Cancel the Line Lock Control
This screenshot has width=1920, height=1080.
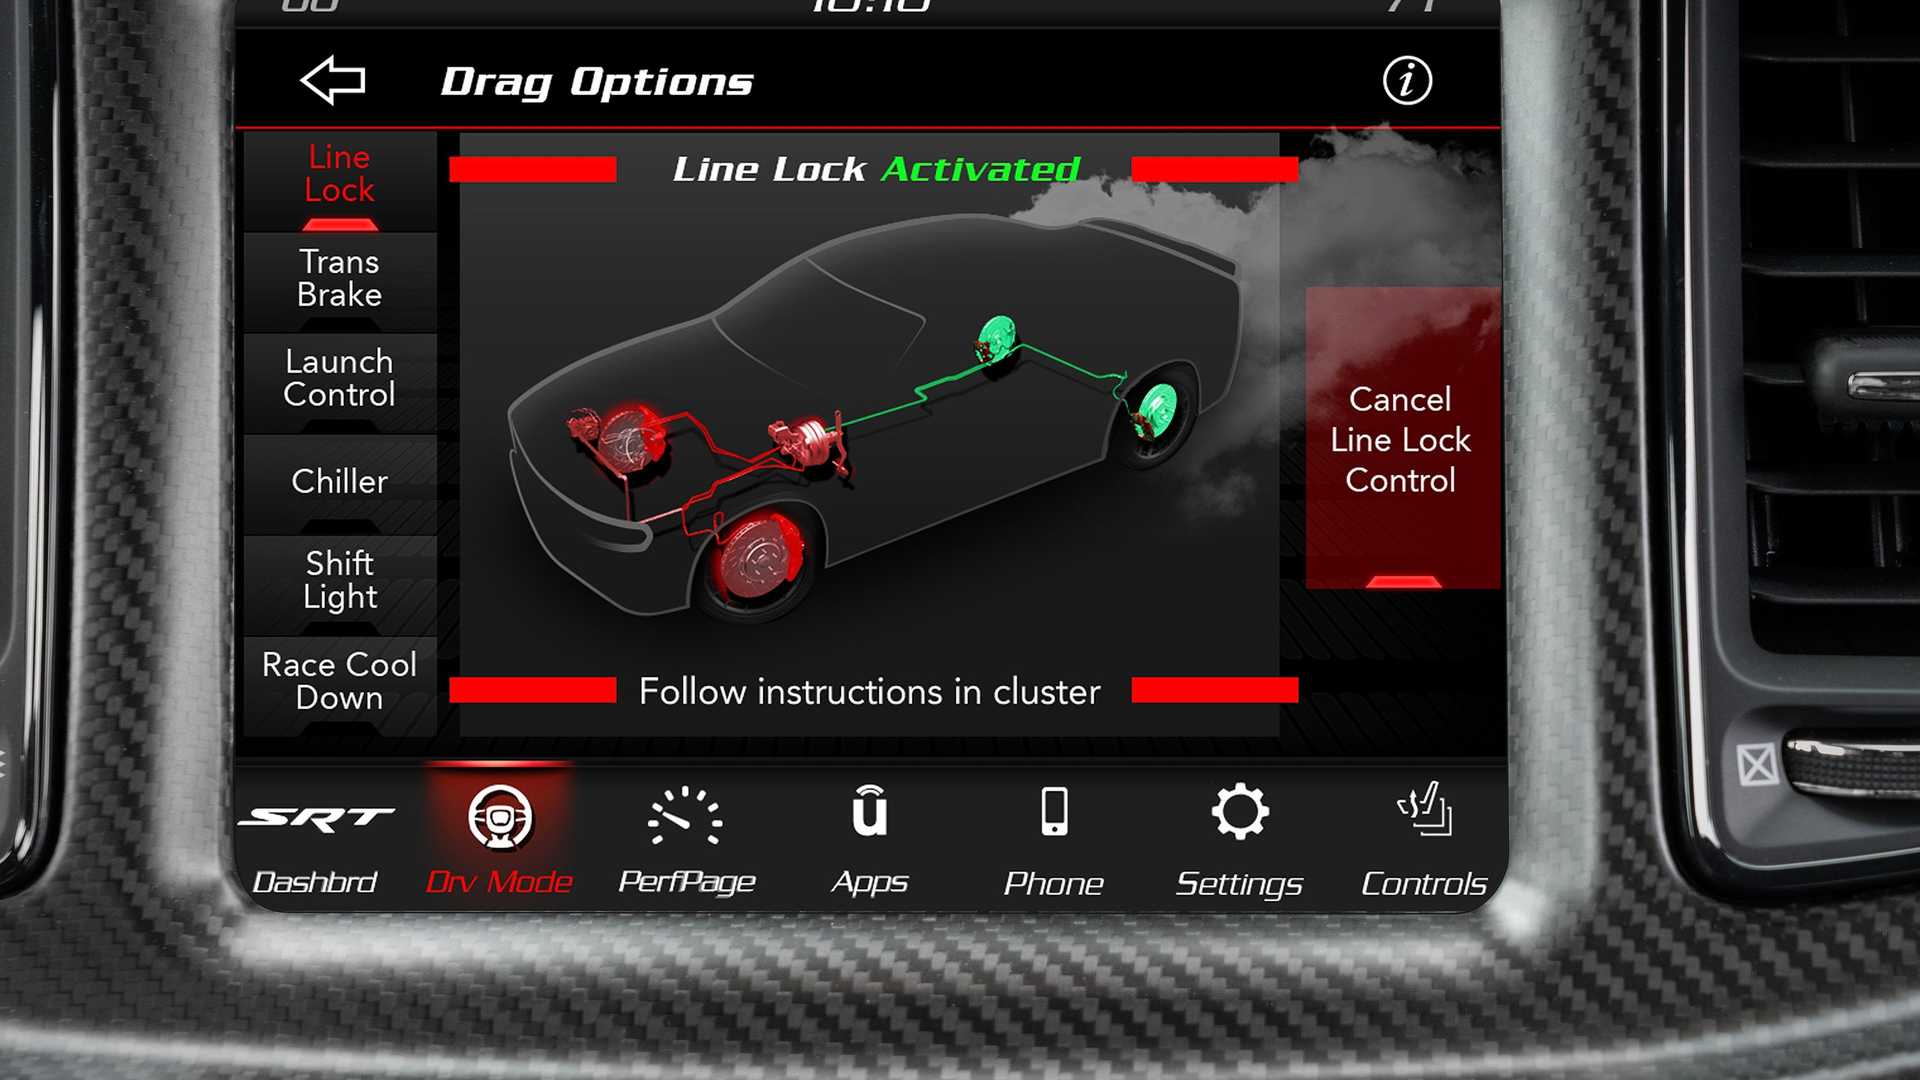1398,439
